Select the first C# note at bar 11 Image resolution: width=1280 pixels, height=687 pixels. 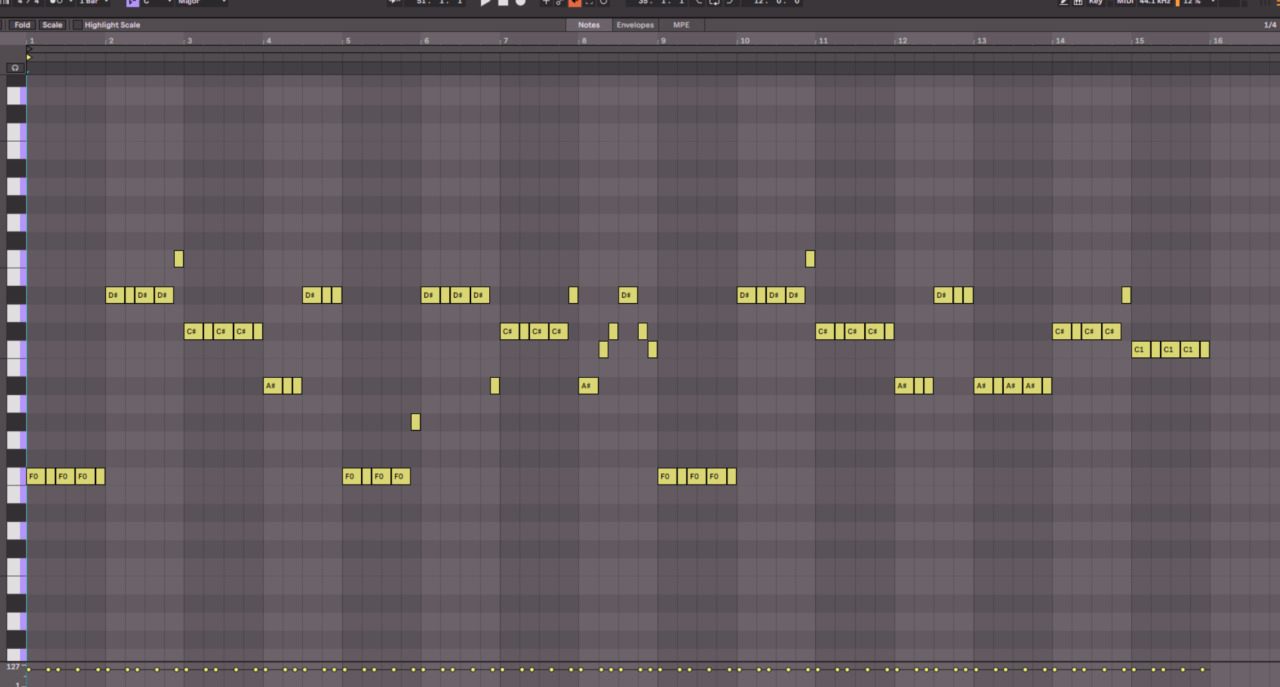pos(825,331)
